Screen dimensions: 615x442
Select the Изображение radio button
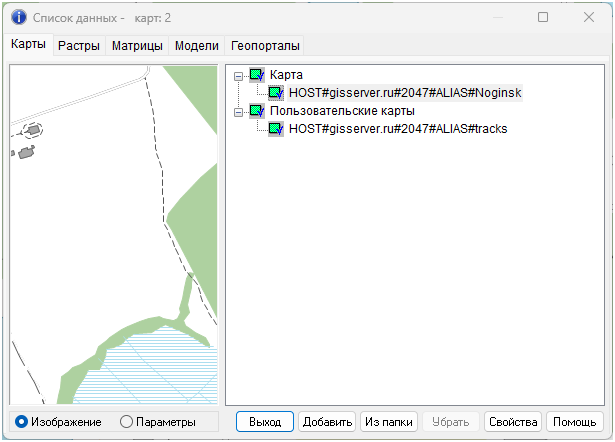pyautogui.click(x=22, y=422)
